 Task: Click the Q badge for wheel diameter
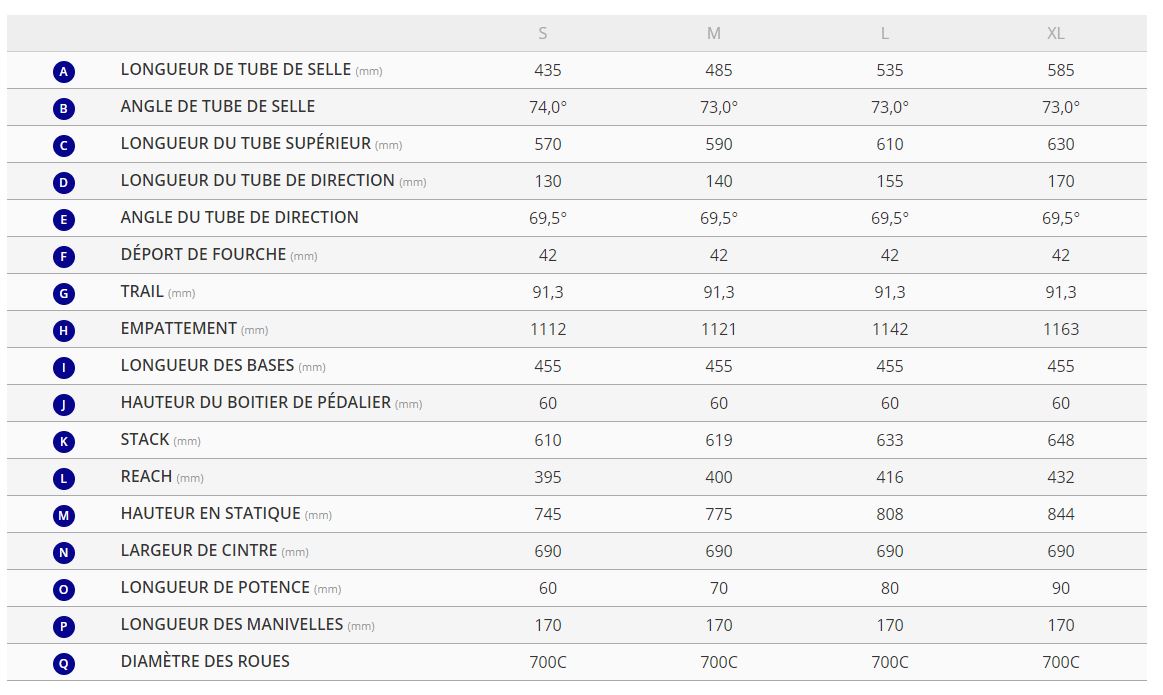pos(63,664)
